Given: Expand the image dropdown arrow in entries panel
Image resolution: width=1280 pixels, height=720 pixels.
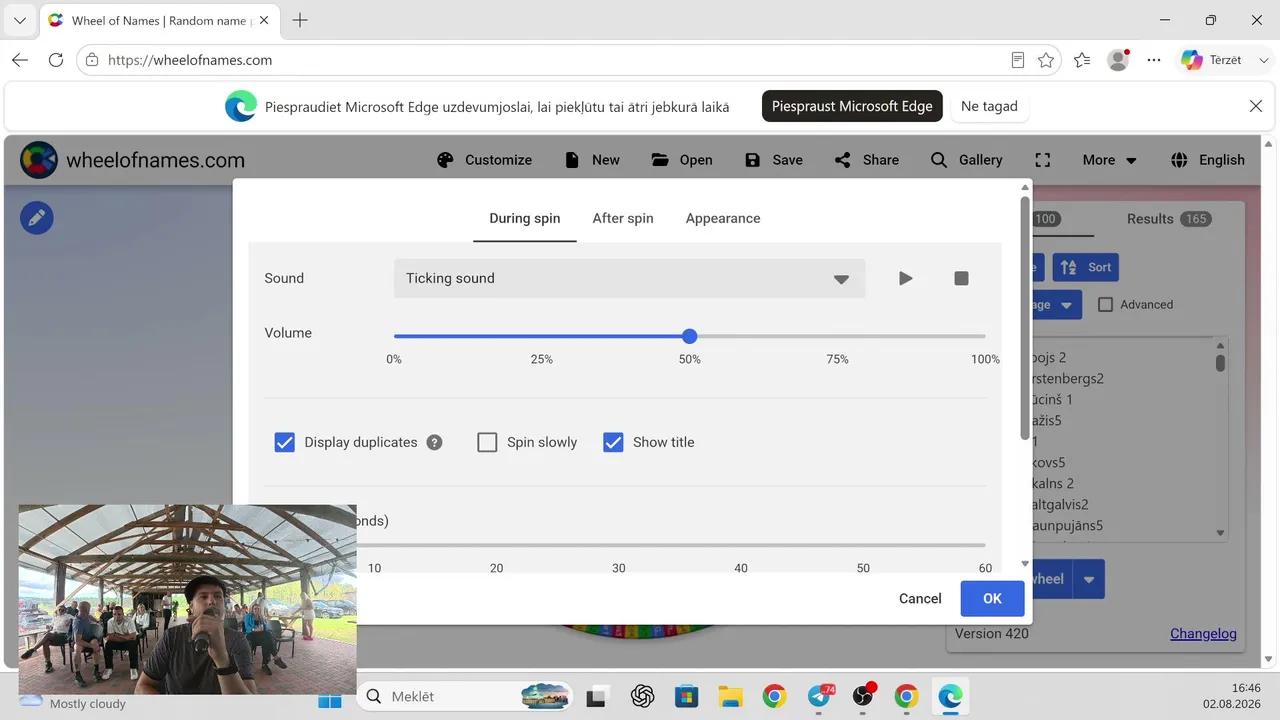Looking at the screenshot, I should coord(1066,305).
